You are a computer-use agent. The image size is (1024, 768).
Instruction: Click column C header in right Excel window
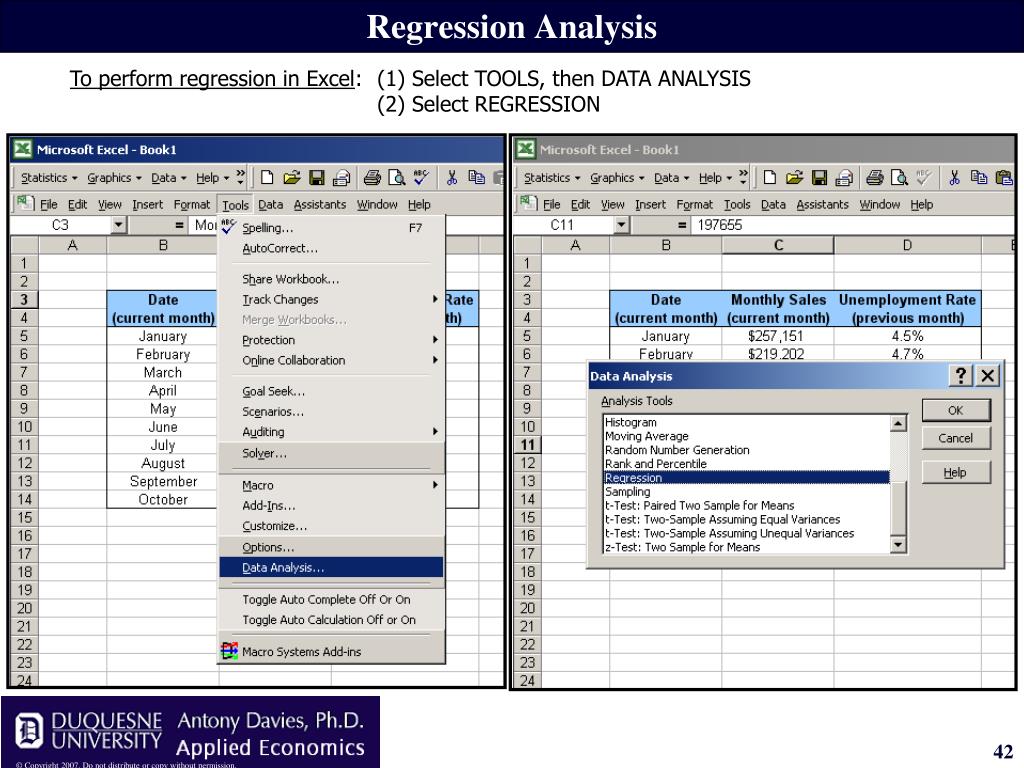point(778,245)
